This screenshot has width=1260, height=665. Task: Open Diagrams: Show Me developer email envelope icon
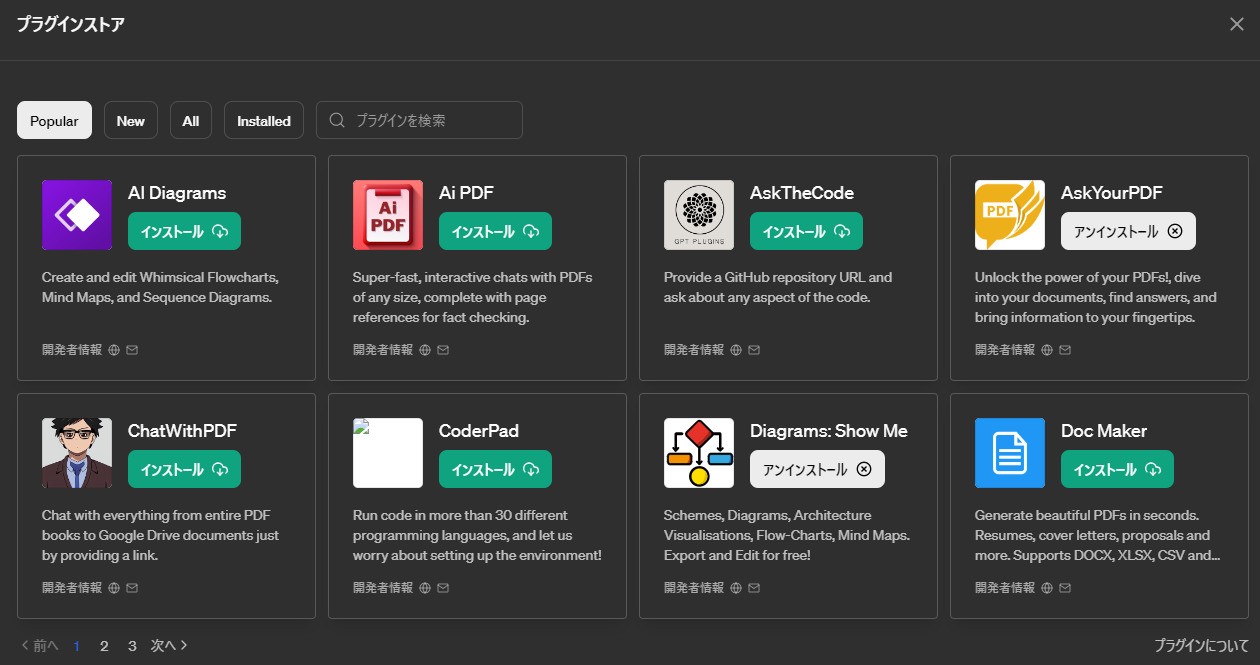click(x=754, y=588)
